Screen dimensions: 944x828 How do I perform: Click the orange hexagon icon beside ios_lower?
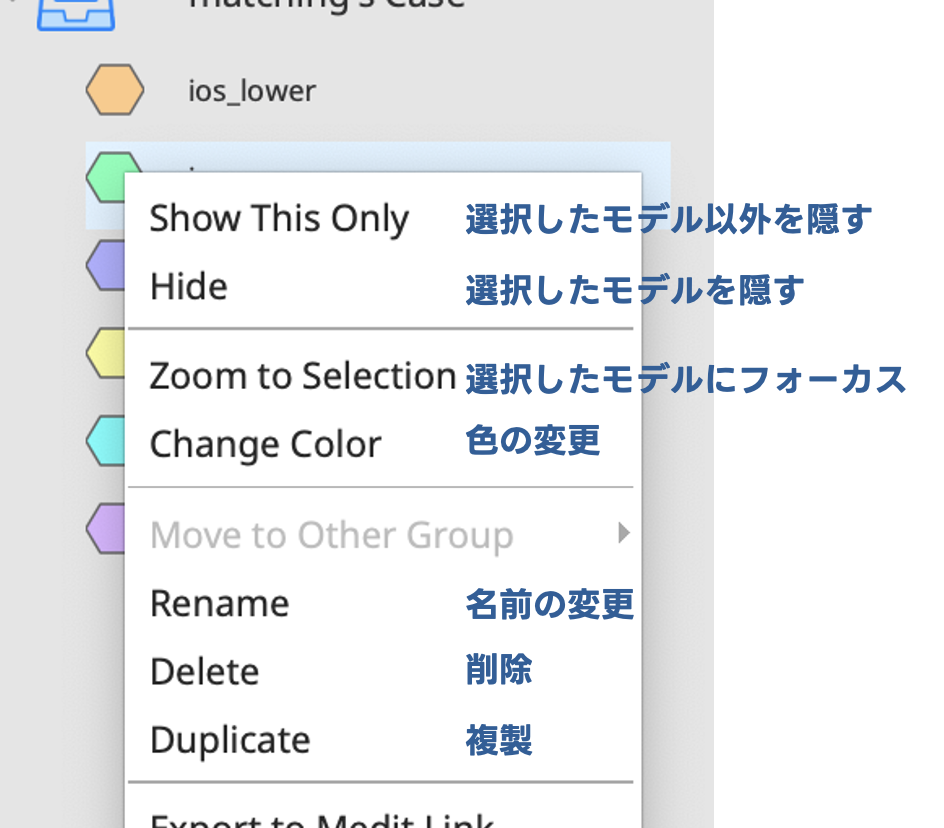[114, 90]
